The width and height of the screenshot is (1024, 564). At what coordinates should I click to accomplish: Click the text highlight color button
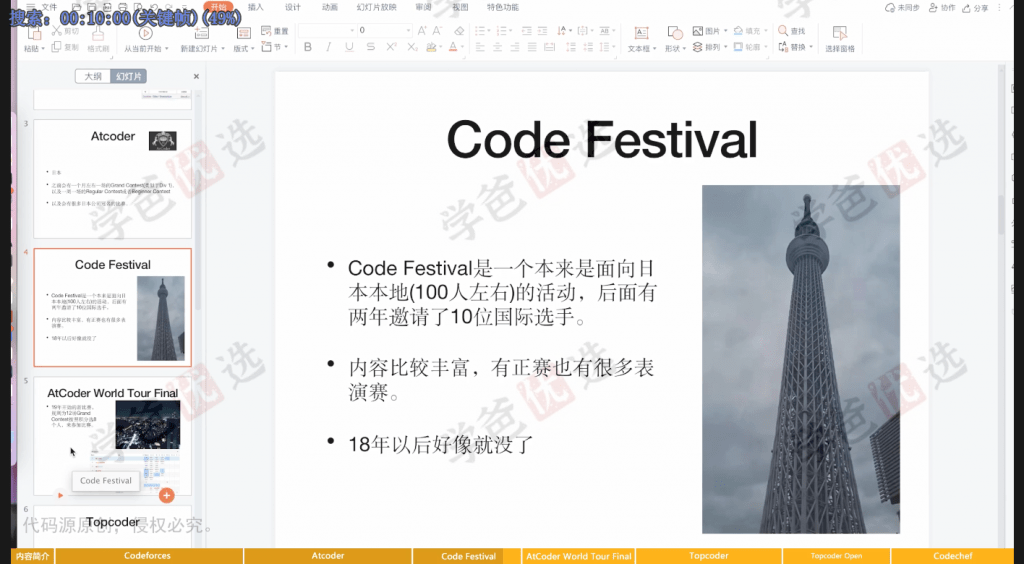pyautogui.click(x=430, y=47)
